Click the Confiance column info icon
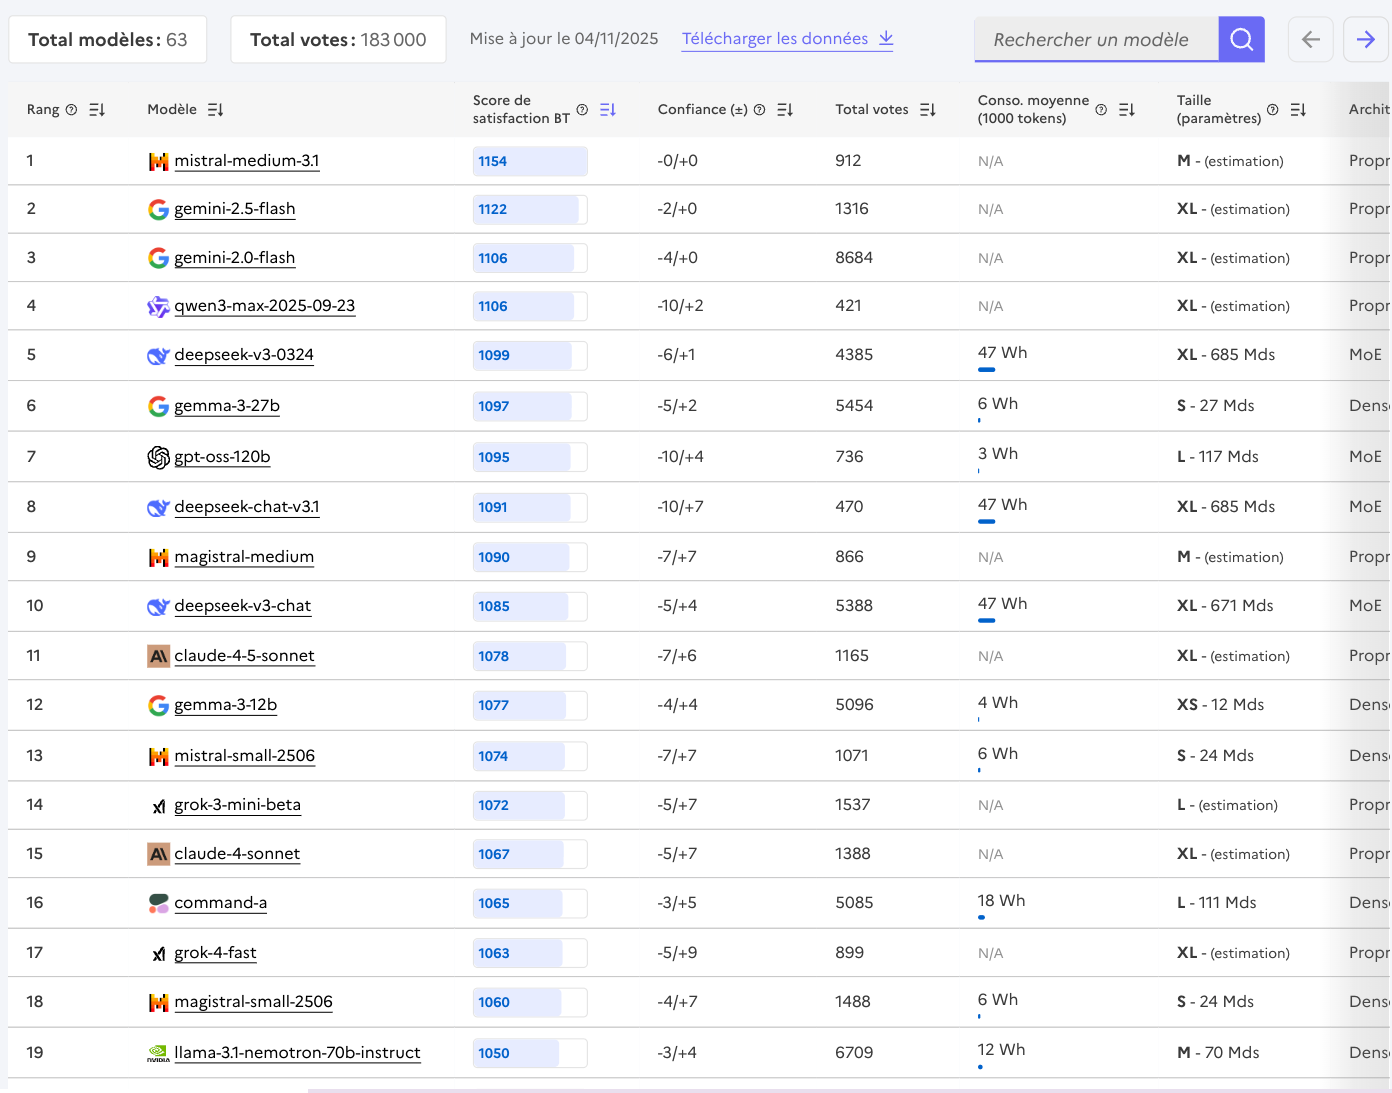The height and width of the screenshot is (1093, 1392). tap(759, 110)
